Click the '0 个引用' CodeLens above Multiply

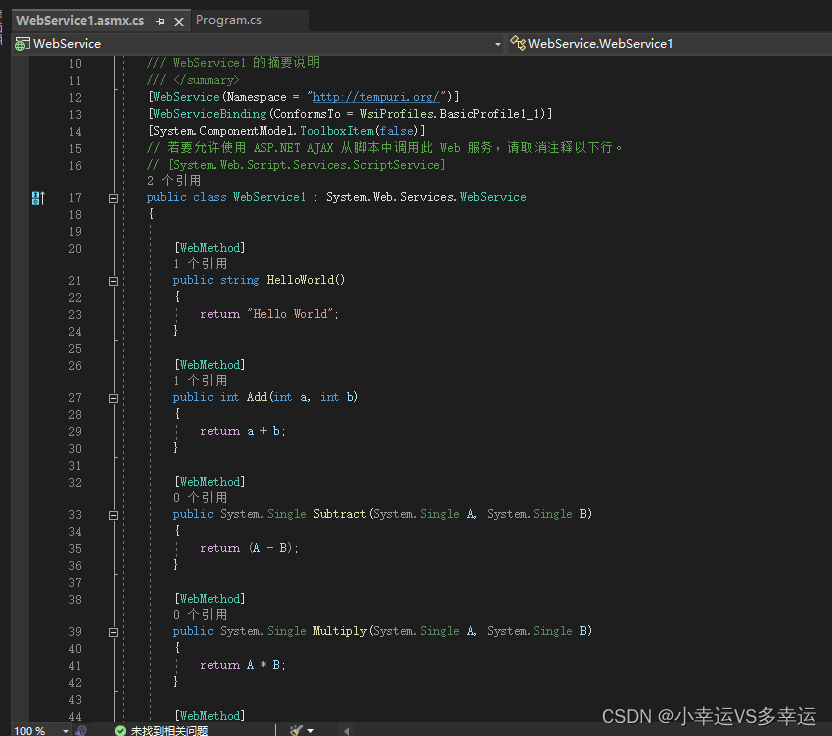(200, 614)
